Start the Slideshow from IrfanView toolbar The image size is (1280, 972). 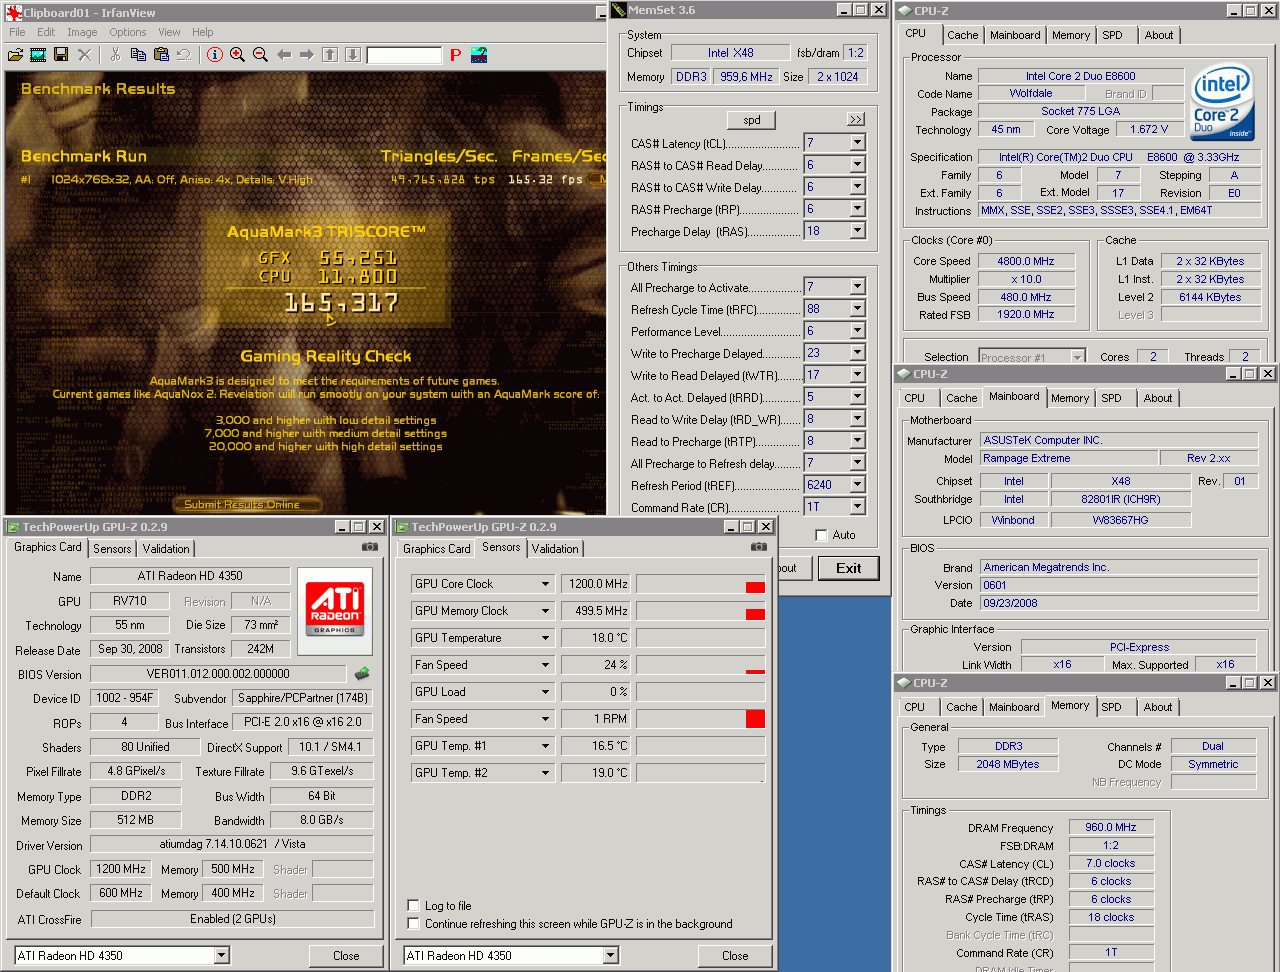(x=38, y=55)
